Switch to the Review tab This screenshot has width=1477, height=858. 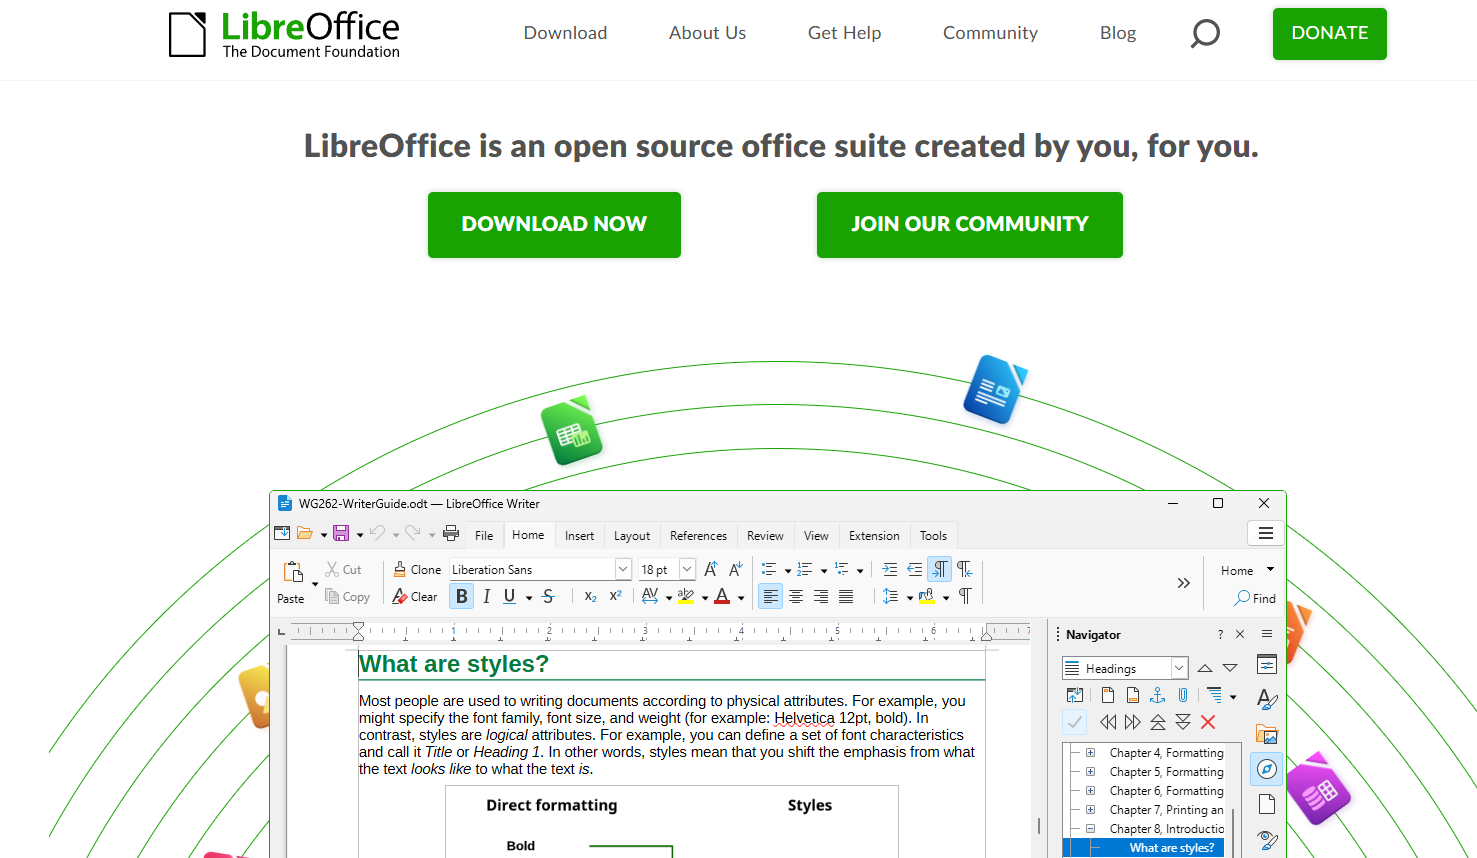click(765, 535)
